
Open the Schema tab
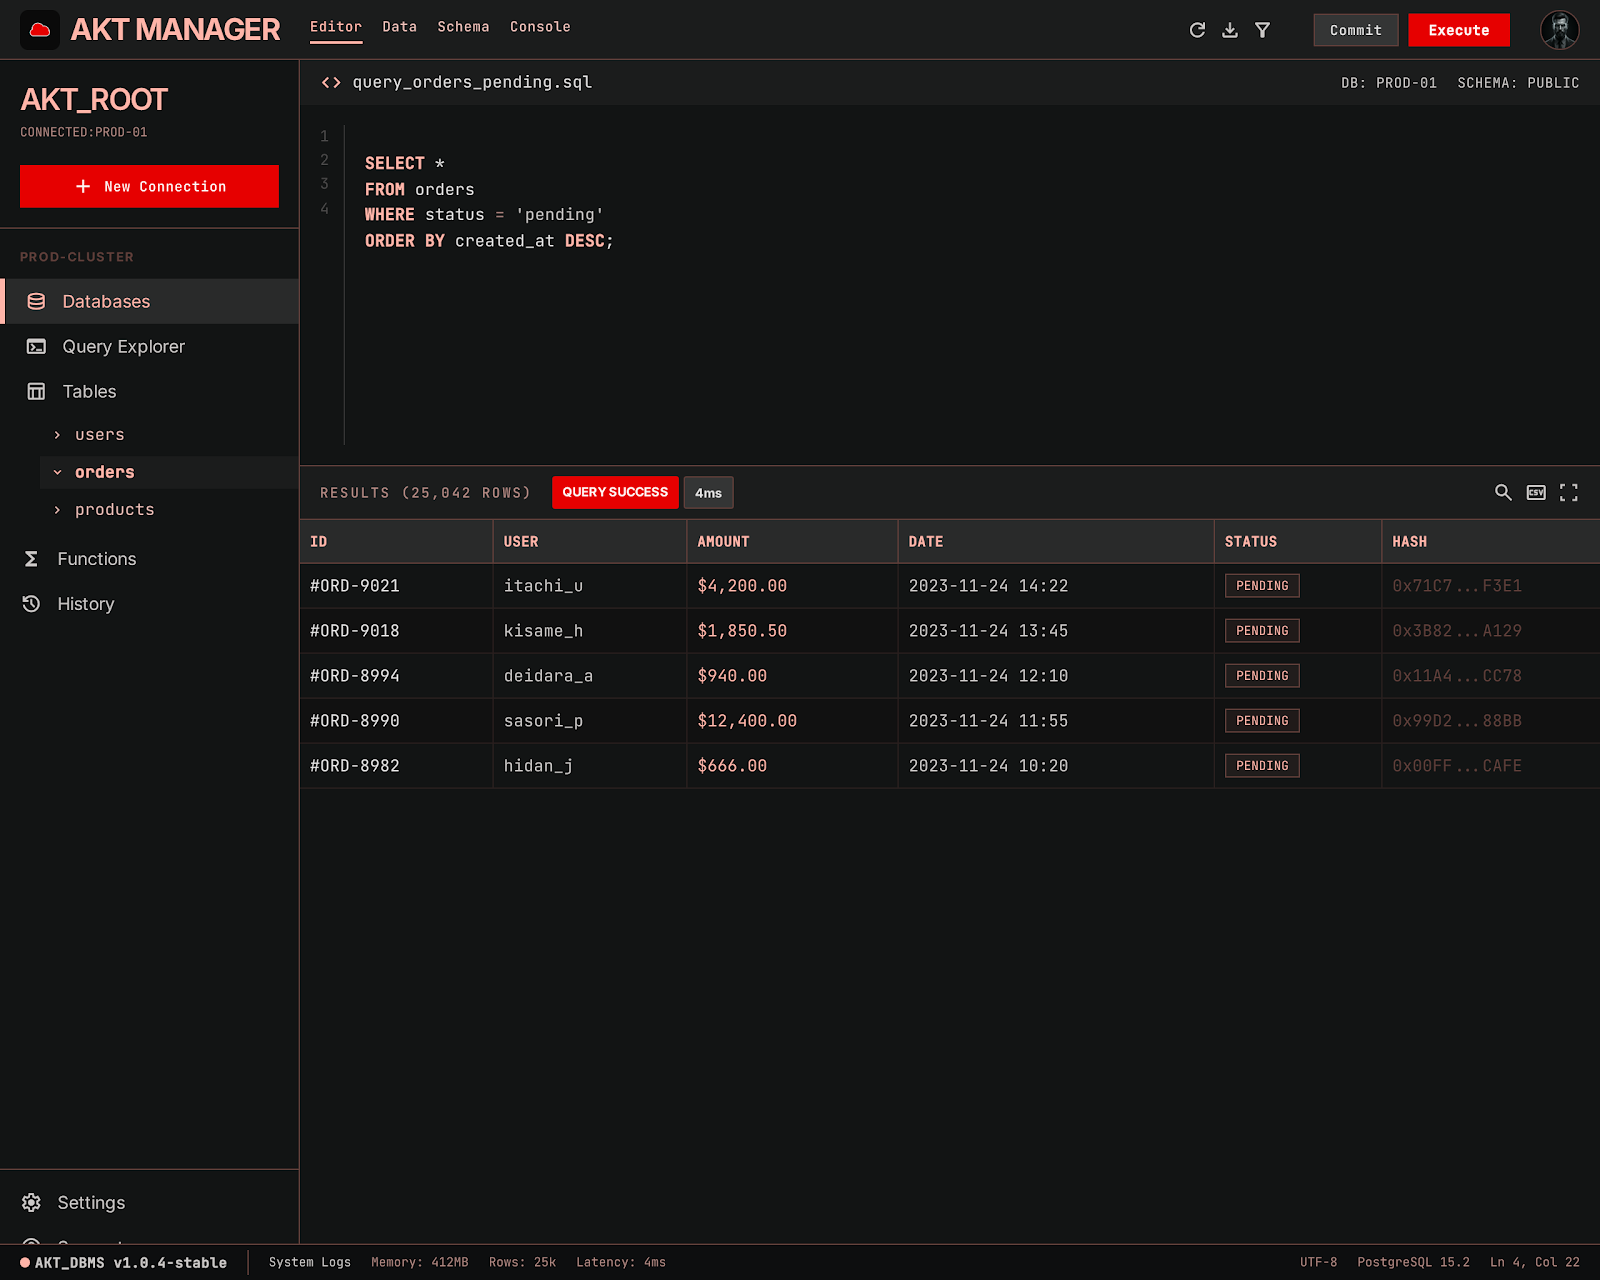(x=463, y=27)
